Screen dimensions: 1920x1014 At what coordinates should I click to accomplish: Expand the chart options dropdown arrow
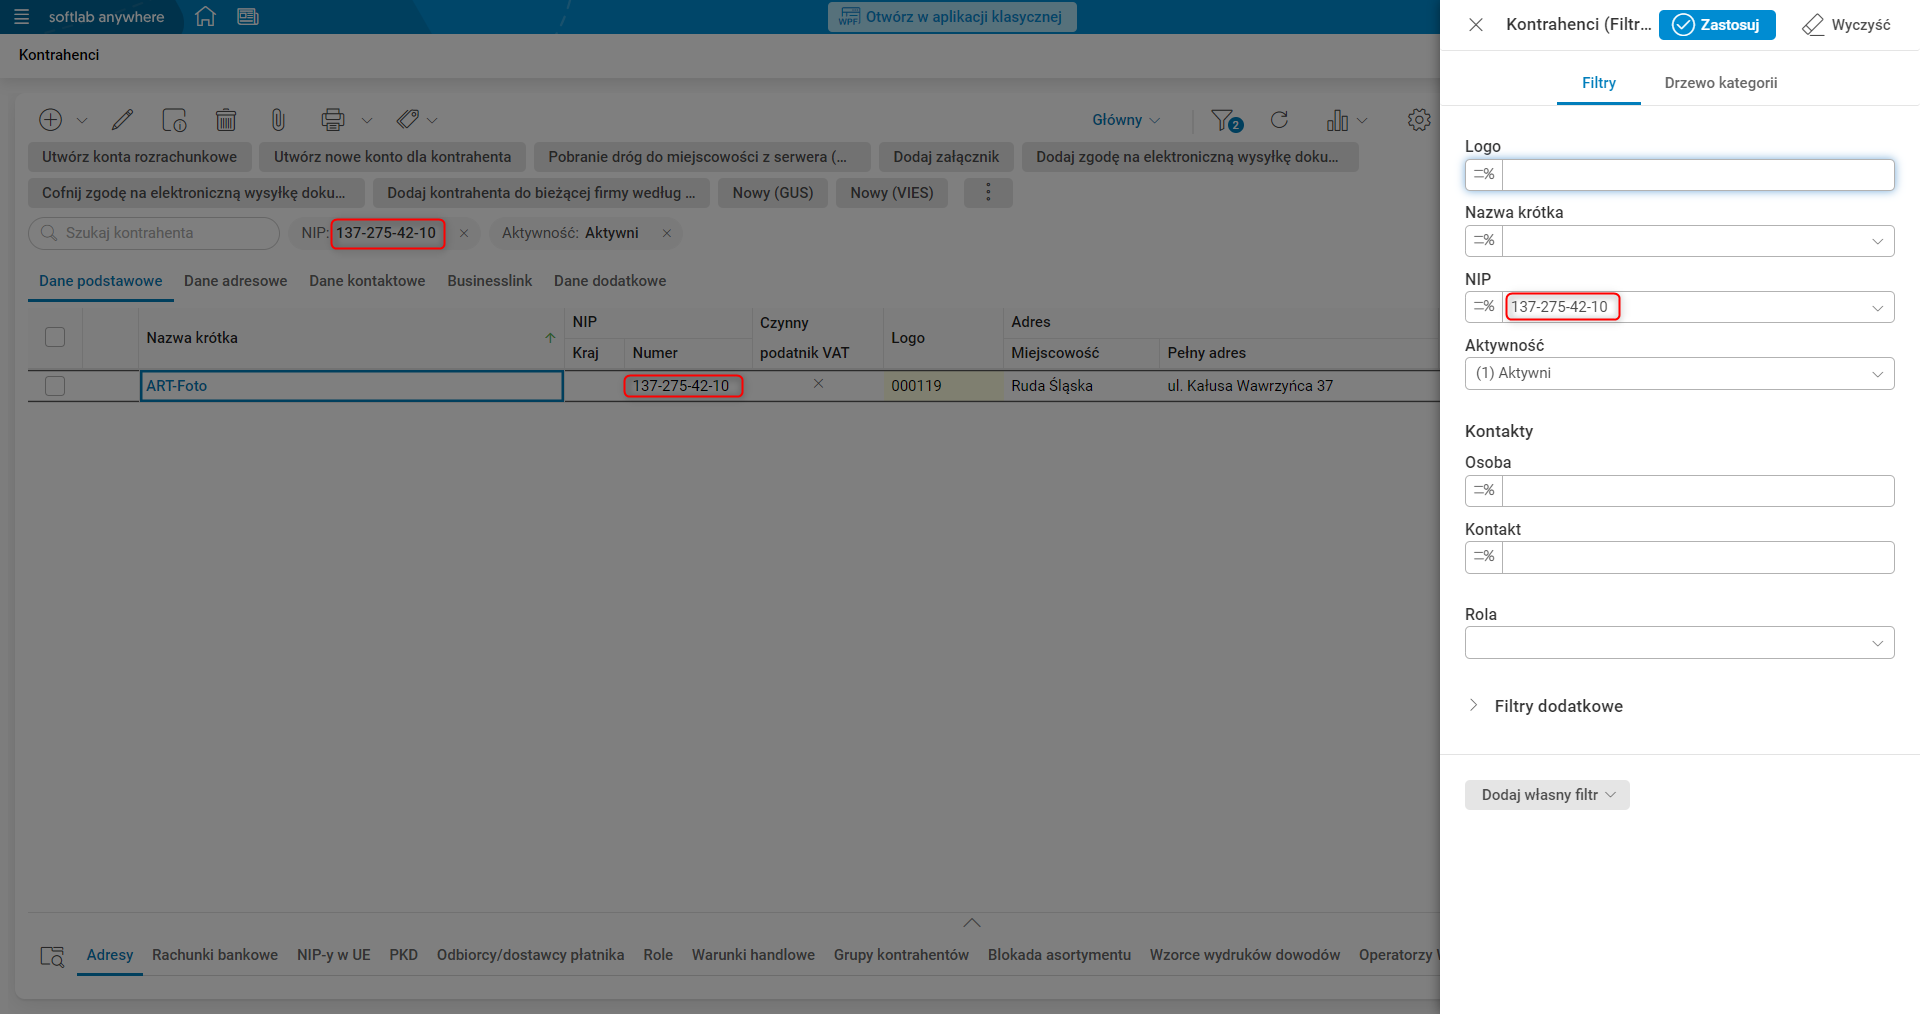tap(1362, 121)
